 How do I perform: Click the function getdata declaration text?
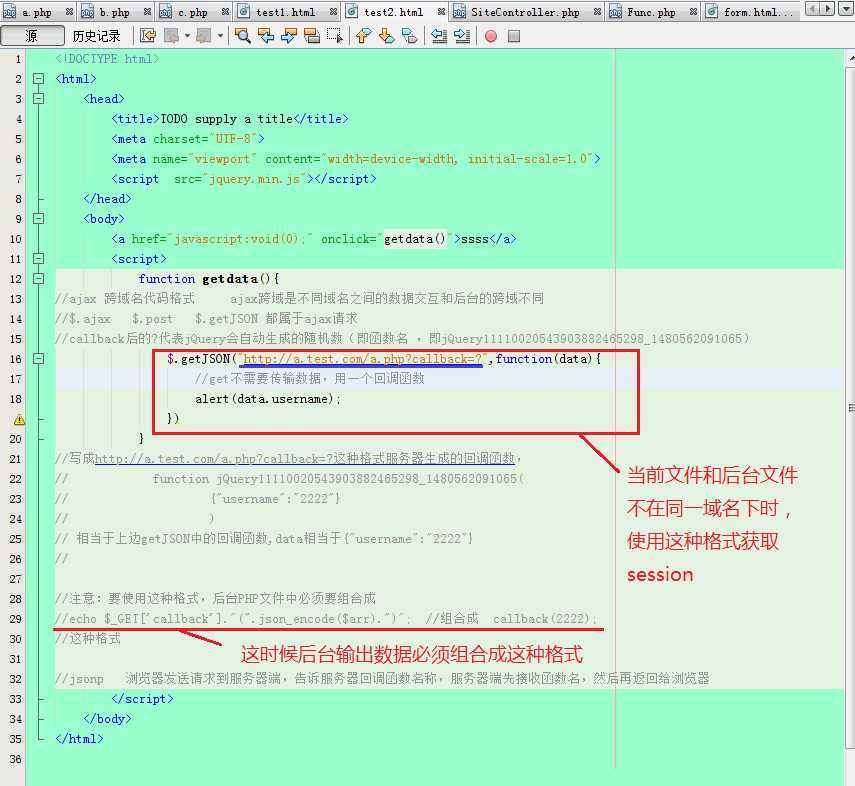coord(208,279)
